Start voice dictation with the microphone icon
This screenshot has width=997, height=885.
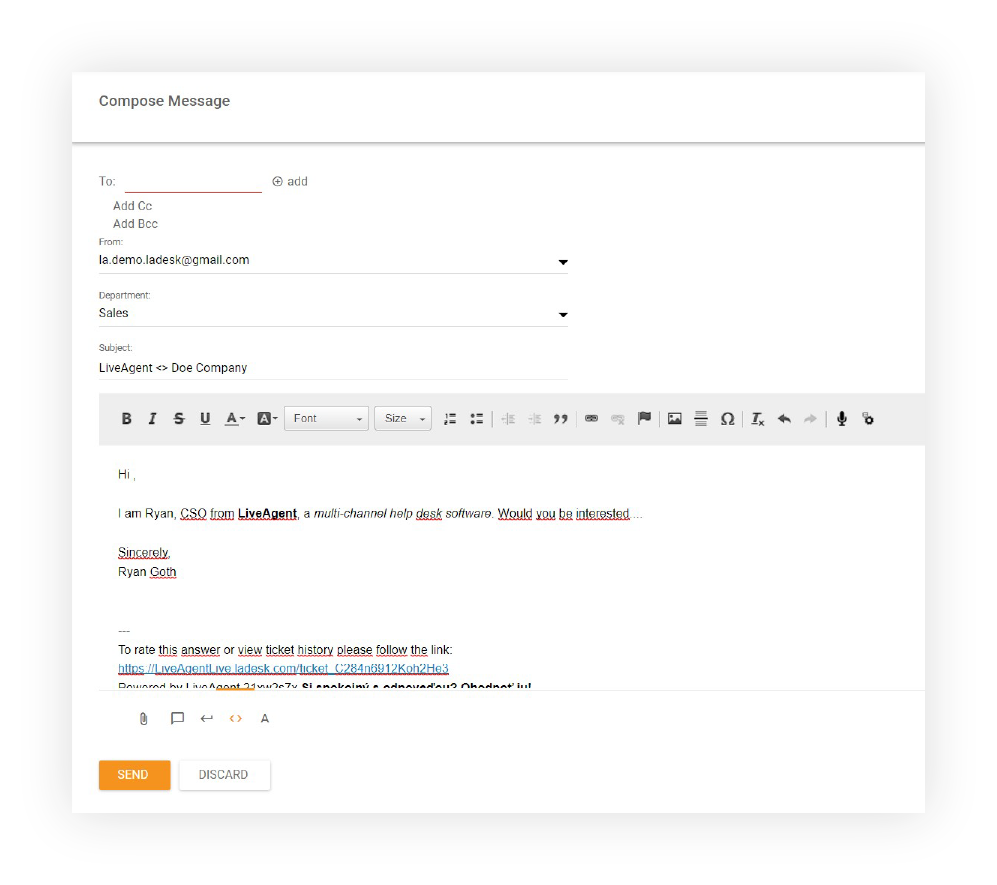[x=841, y=418]
